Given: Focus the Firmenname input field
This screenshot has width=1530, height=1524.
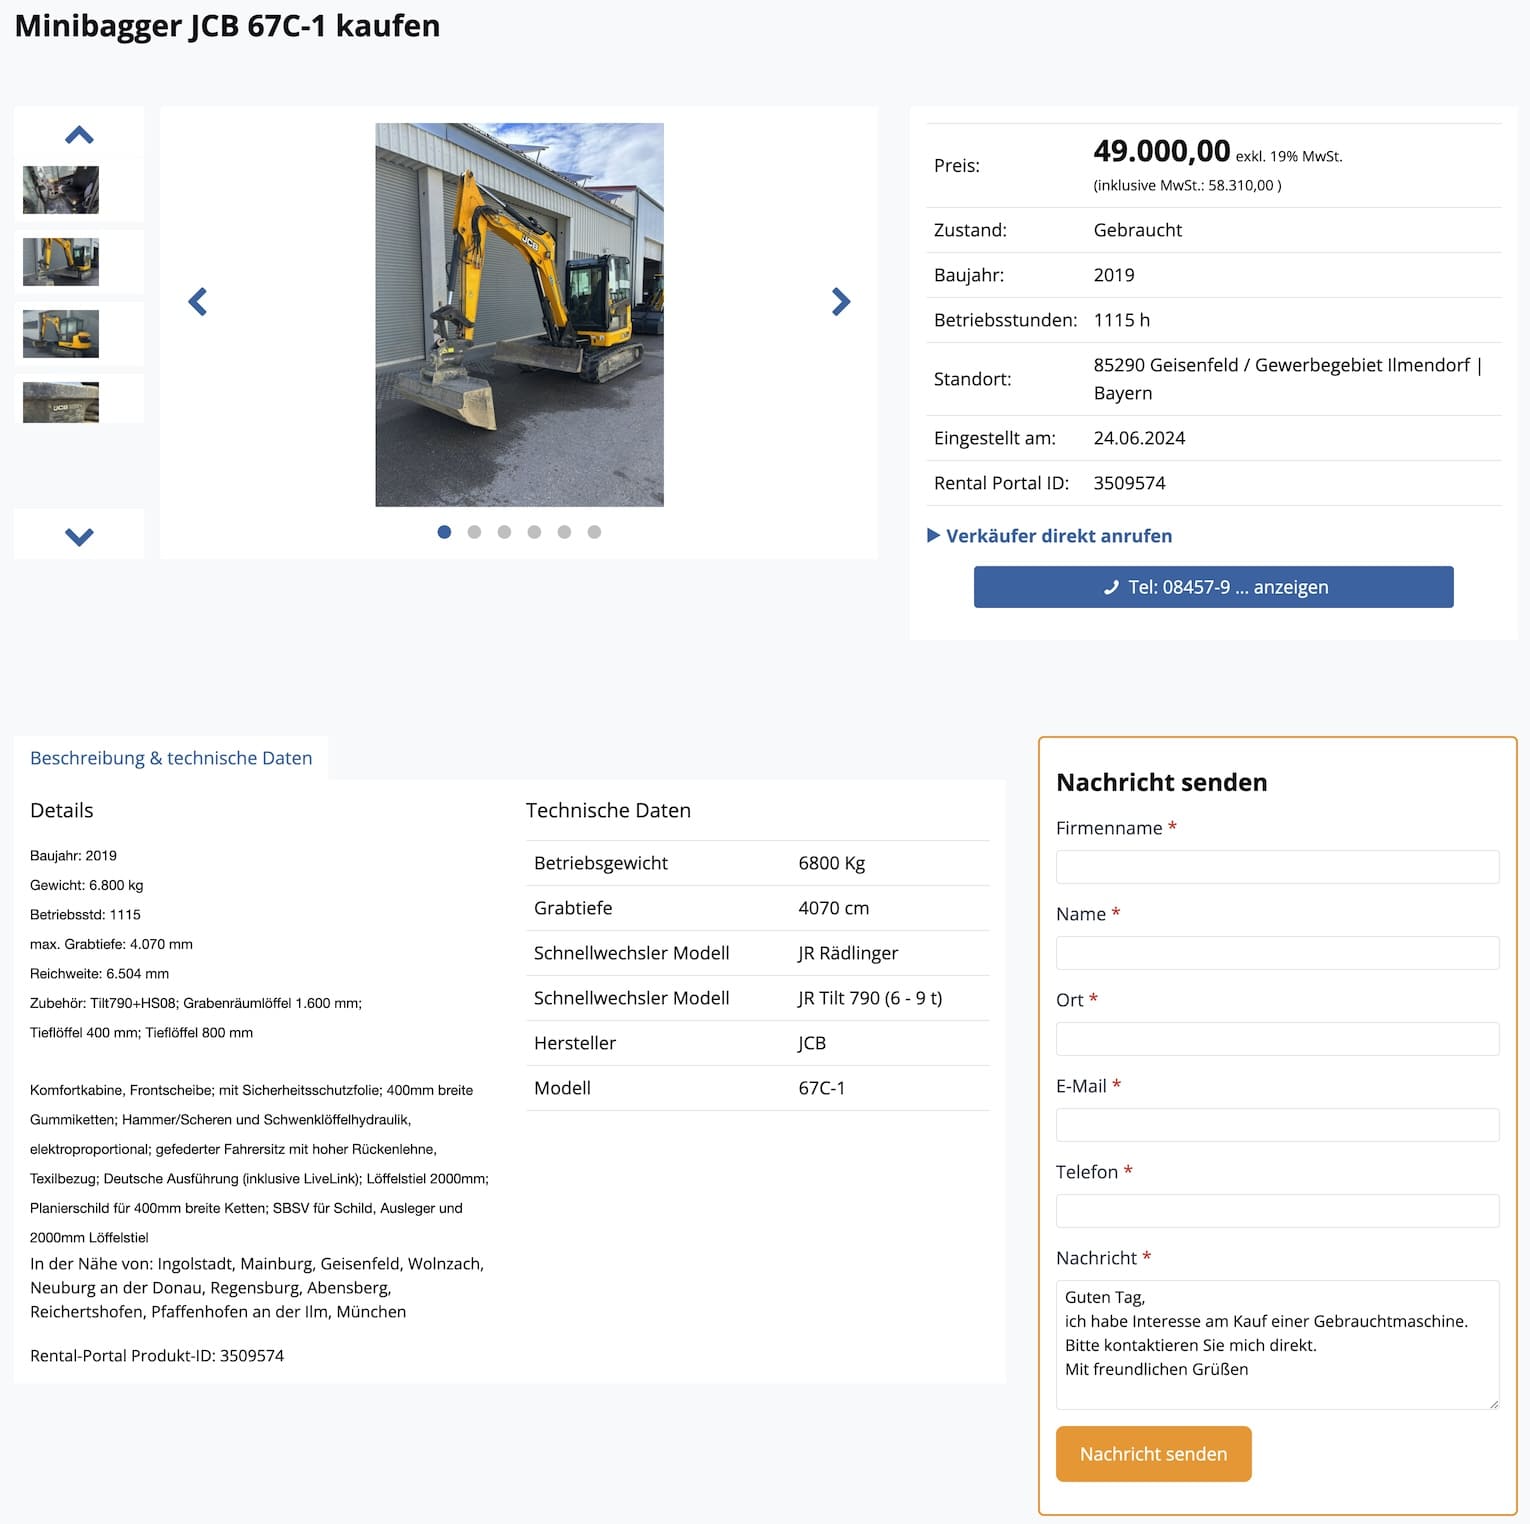Looking at the screenshot, I should click(1277, 867).
